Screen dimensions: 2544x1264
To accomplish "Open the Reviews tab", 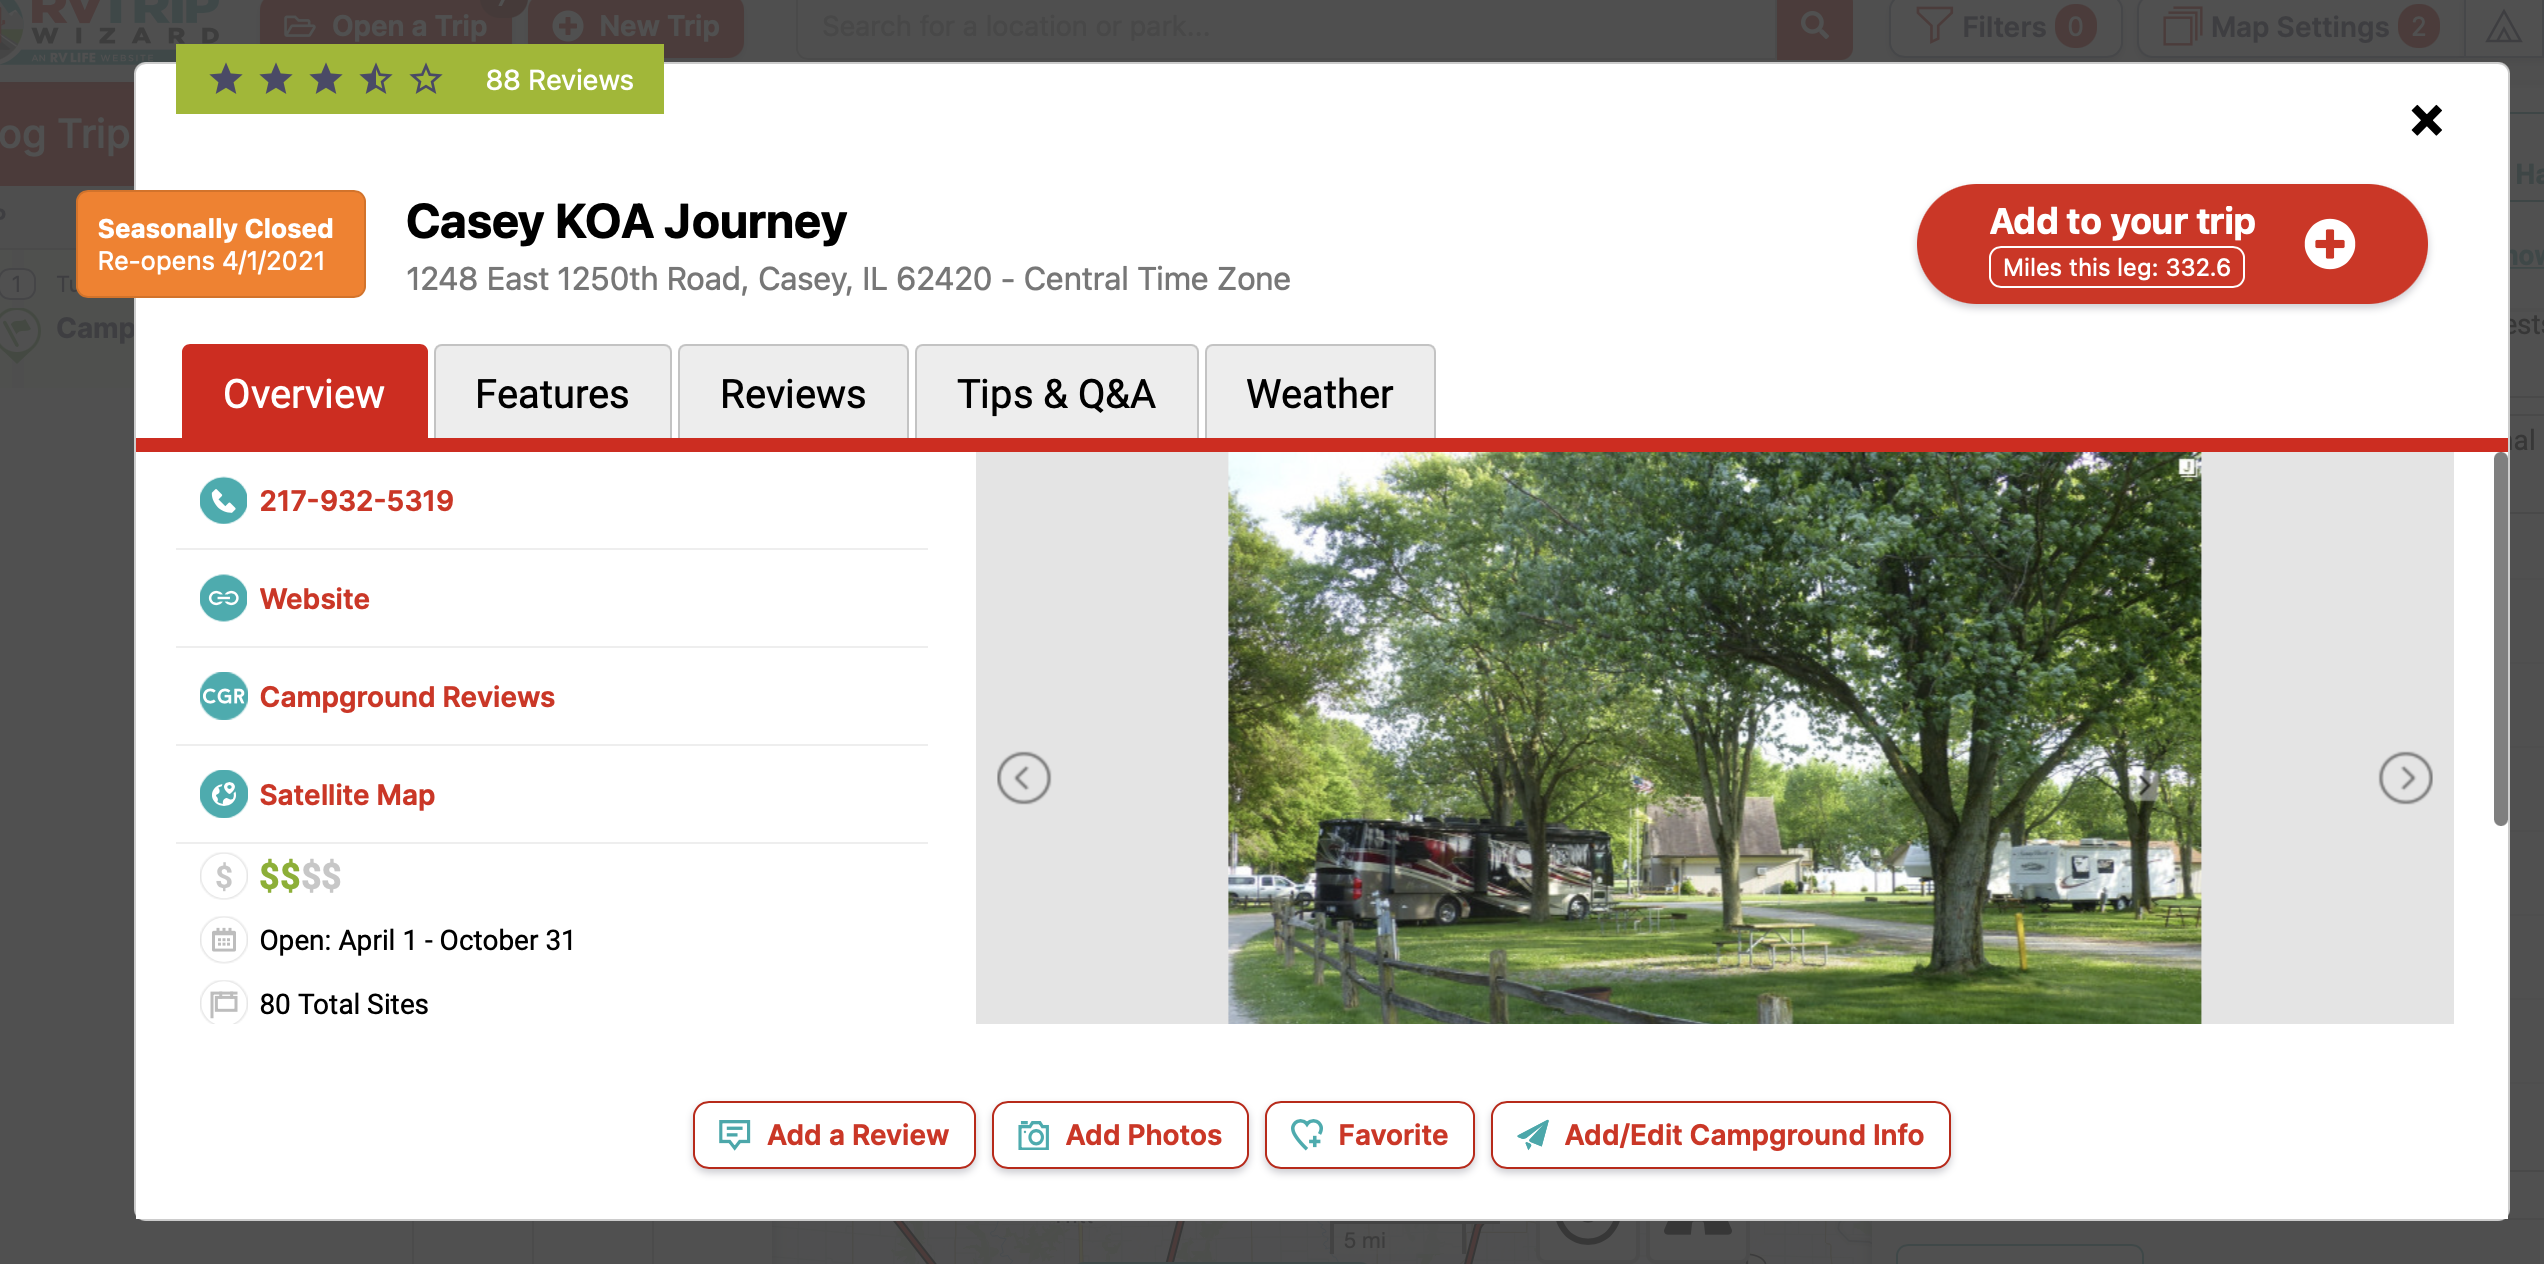I will pyautogui.click(x=792, y=394).
